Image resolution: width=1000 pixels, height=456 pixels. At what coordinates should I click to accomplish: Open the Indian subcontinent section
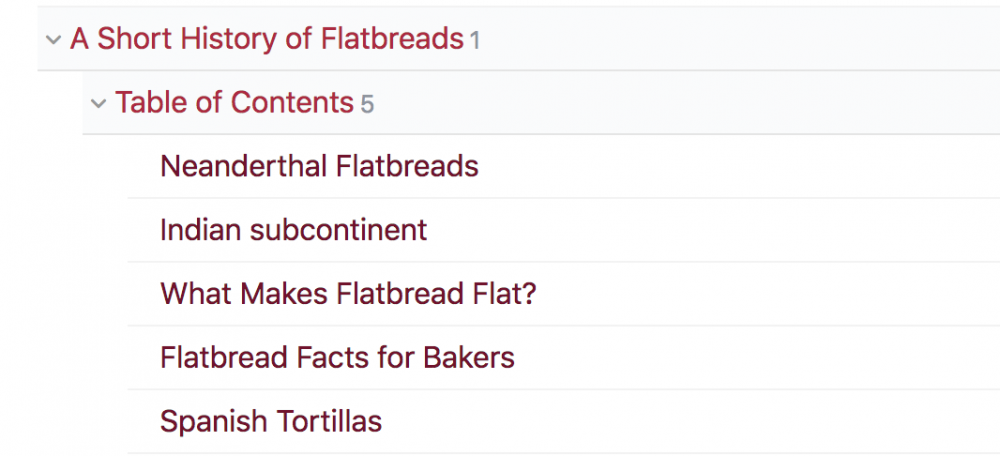[x=293, y=230]
